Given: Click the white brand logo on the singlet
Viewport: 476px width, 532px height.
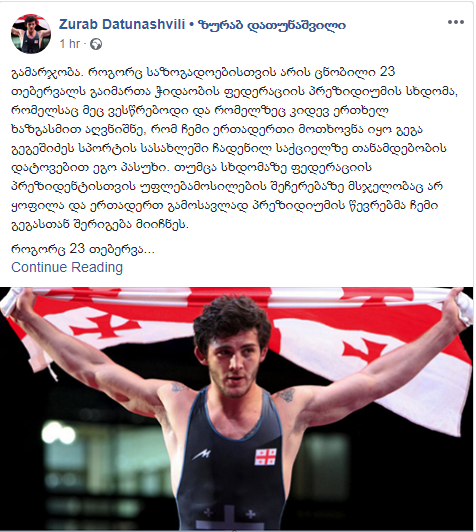Looking at the screenshot, I should (202, 455).
